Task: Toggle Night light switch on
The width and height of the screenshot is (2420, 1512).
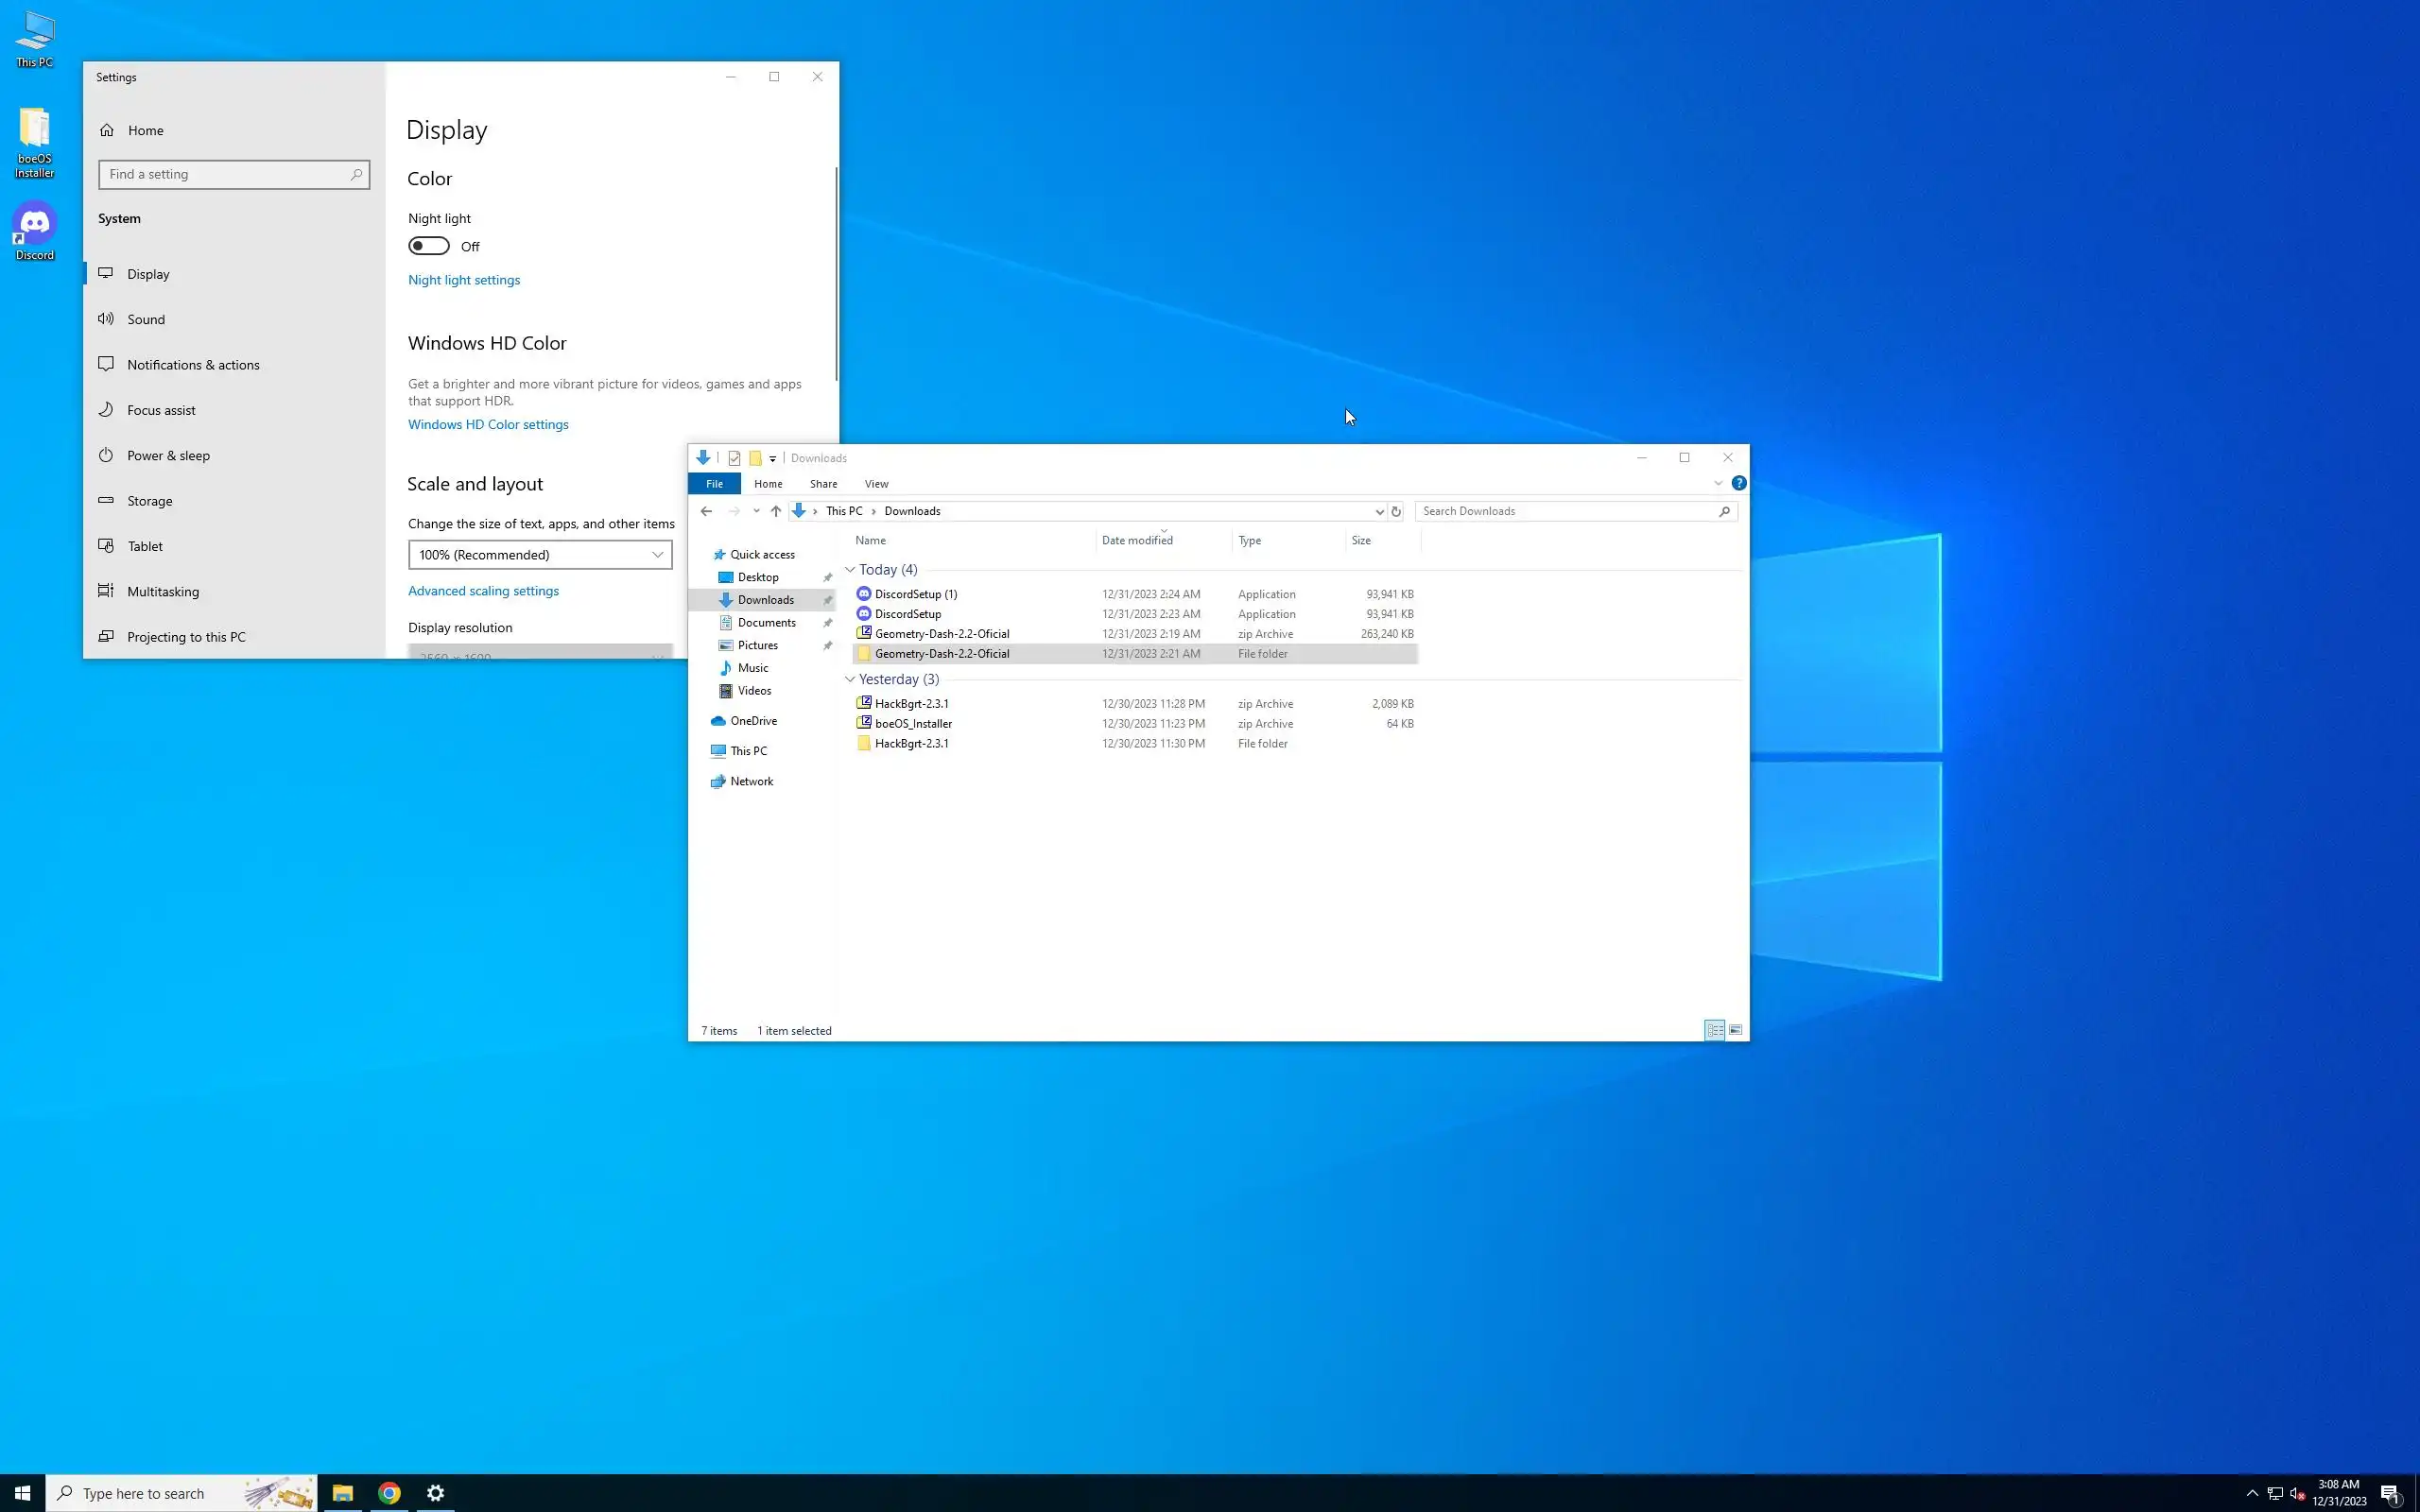Action: click(x=429, y=246)
